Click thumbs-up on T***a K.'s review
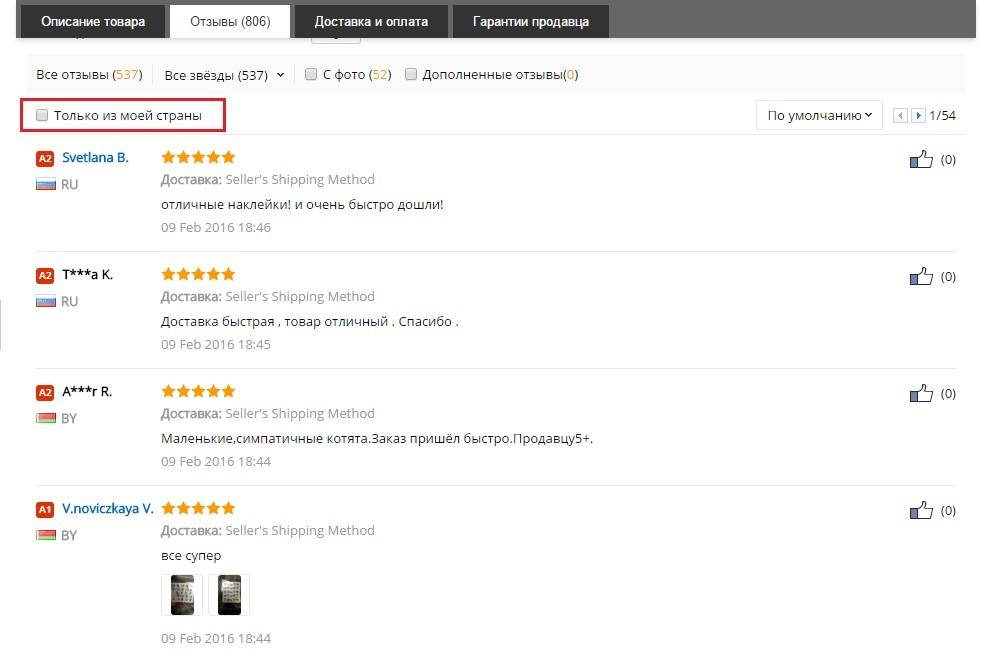The width and height of the screenshot is (981, 659). (x=921, y=276)
